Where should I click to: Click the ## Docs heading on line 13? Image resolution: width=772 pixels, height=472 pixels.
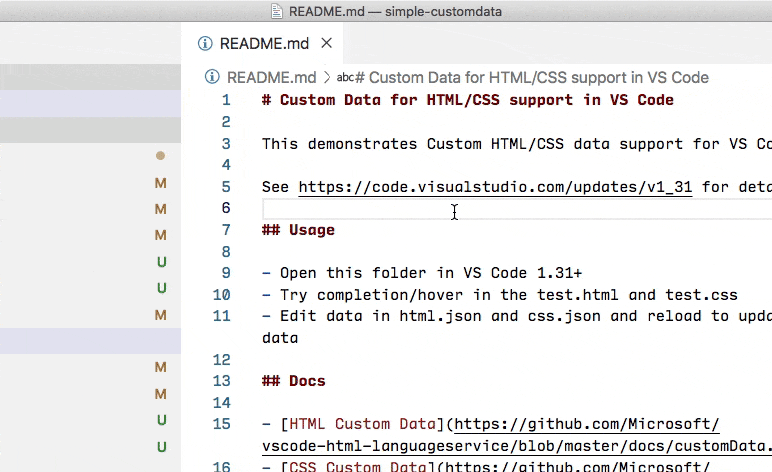point(293,381)
